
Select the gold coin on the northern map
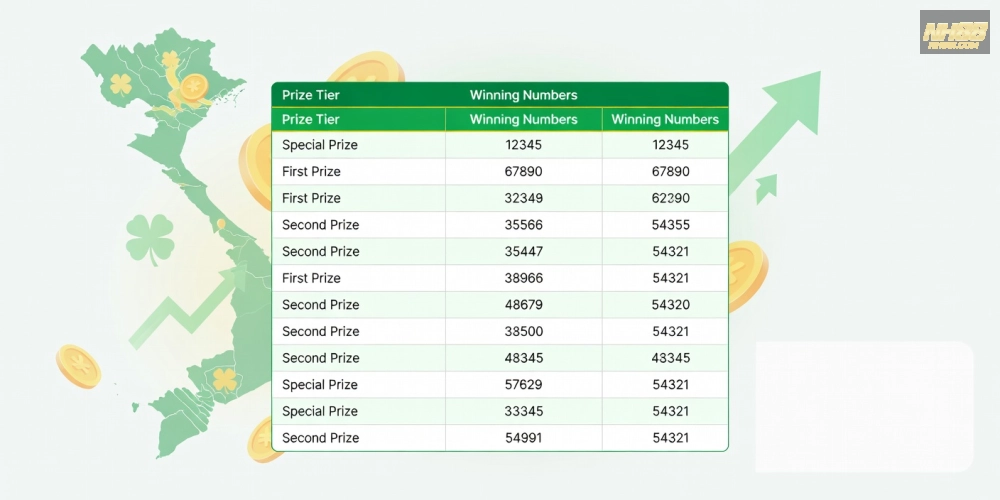pyautogui.click(x=194, y=87)
